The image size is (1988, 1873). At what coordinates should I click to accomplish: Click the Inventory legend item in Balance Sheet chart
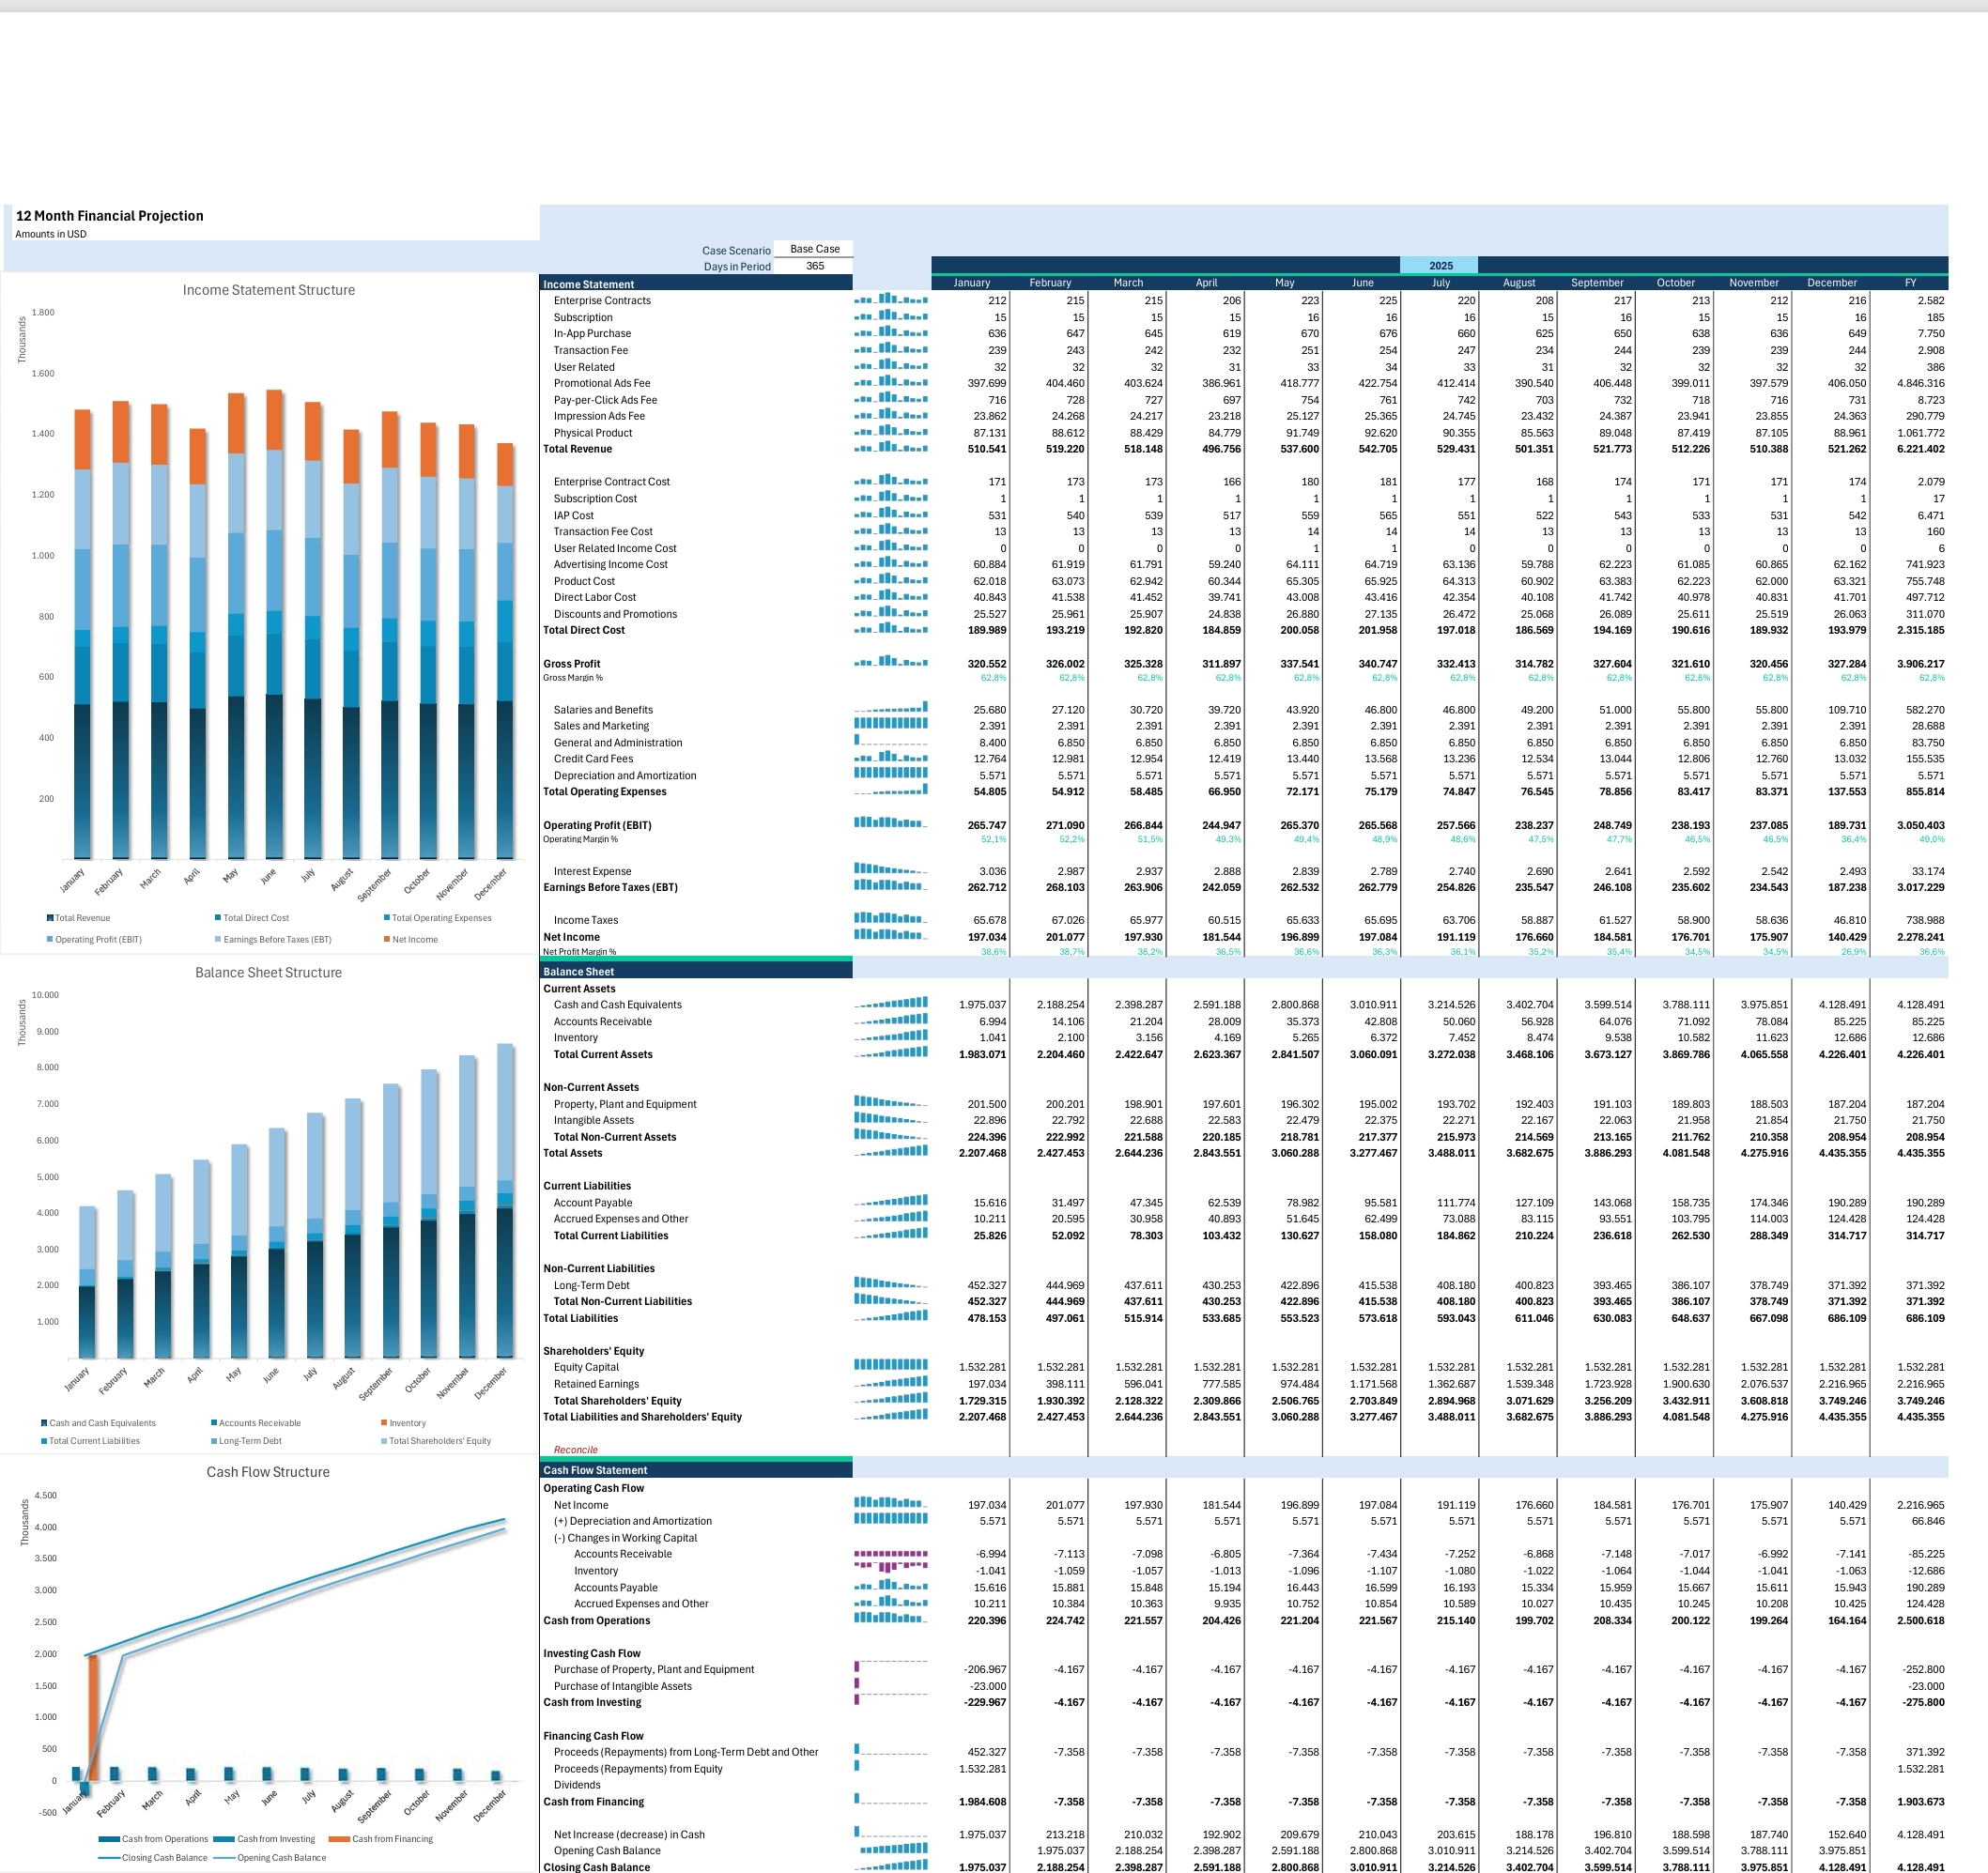pos(403,1422)
